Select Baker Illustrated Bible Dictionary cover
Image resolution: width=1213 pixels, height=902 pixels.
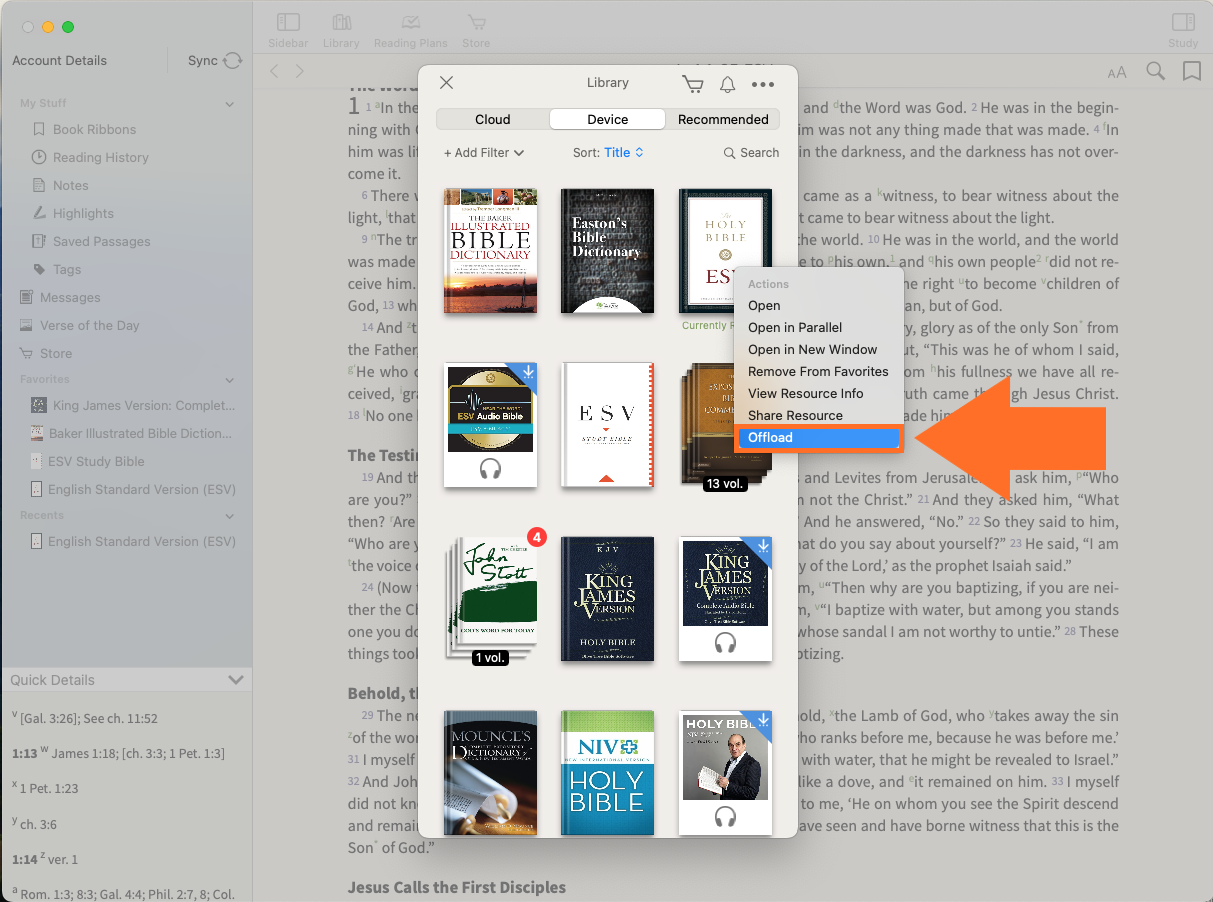coord(490,251)
